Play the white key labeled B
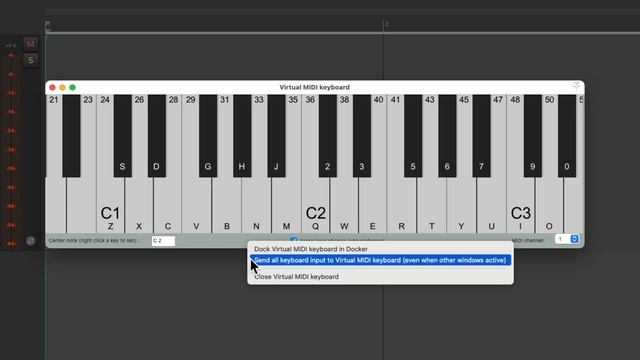This screenshot has width=640, height=360. (227, 206)
